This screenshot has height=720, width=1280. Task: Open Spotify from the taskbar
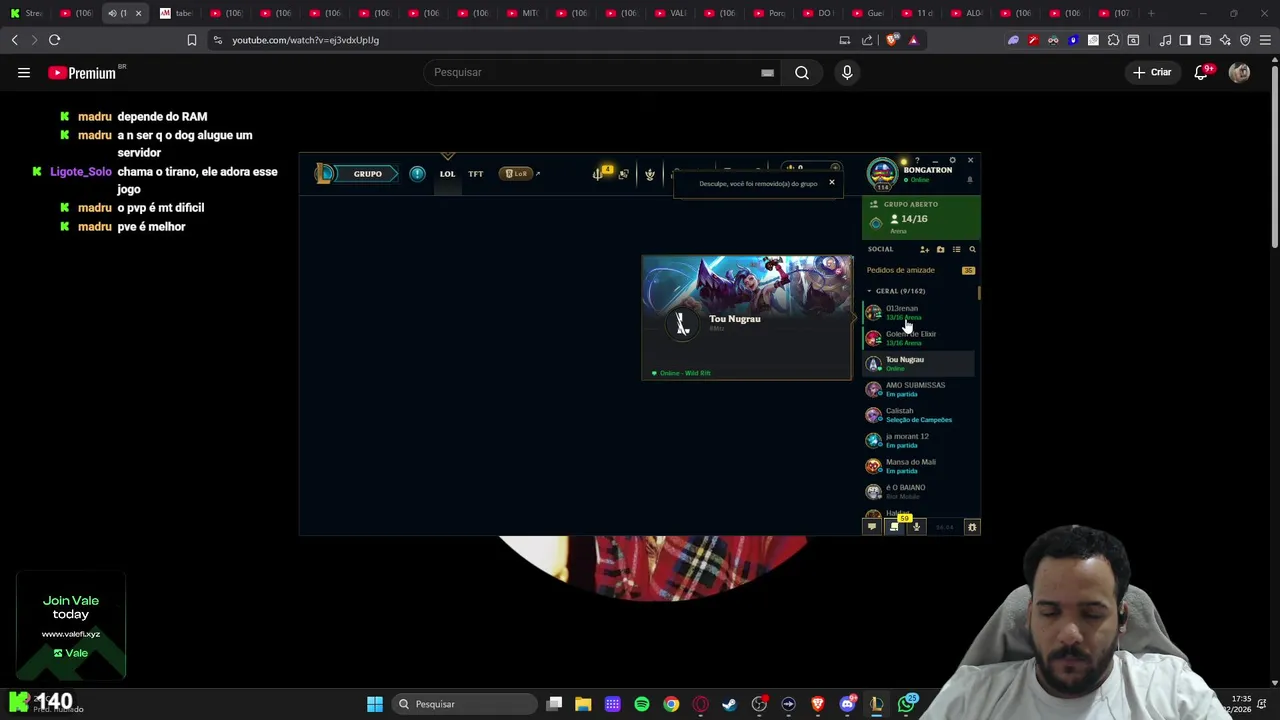[x=642, y=704]
